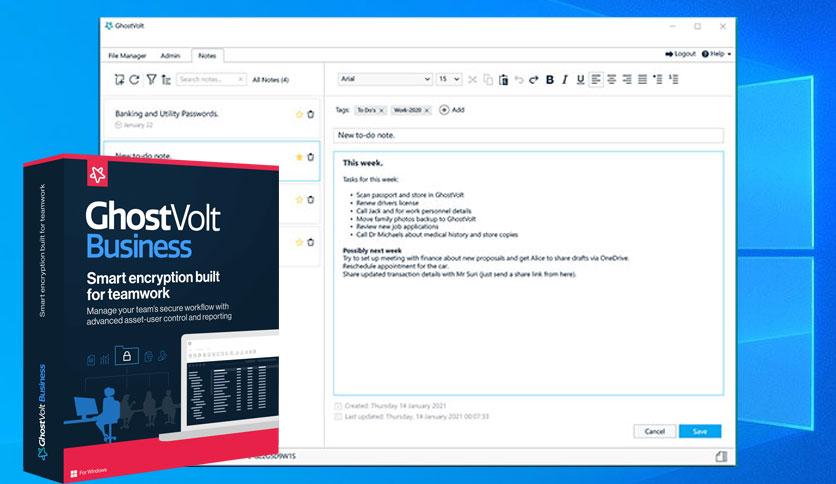This screenshot has width=836, height=484.
Task: Delete the Banking and Utility Passwords note
Action: click(310, 114)
